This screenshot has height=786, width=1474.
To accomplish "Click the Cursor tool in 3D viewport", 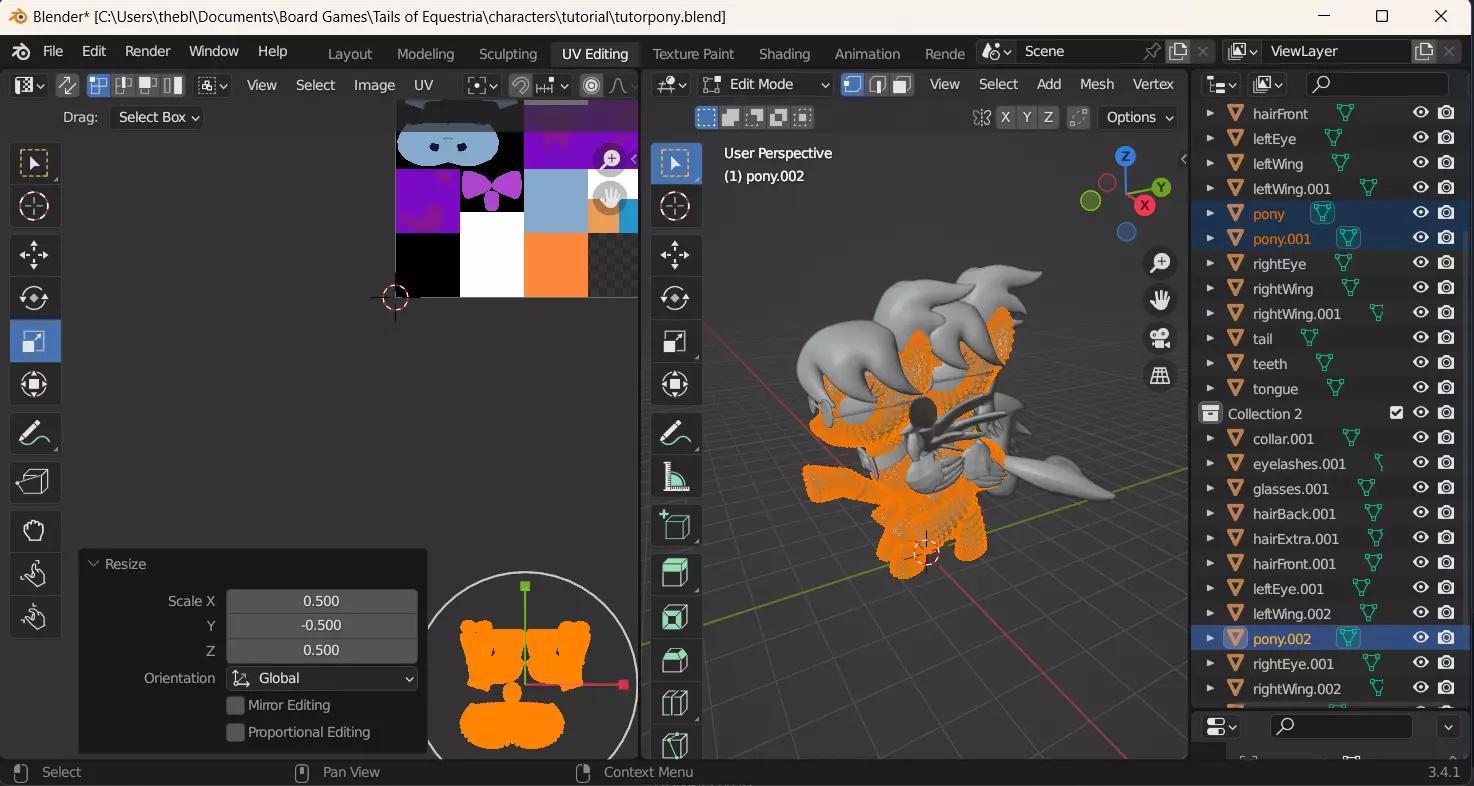I will tap(675, 207).
